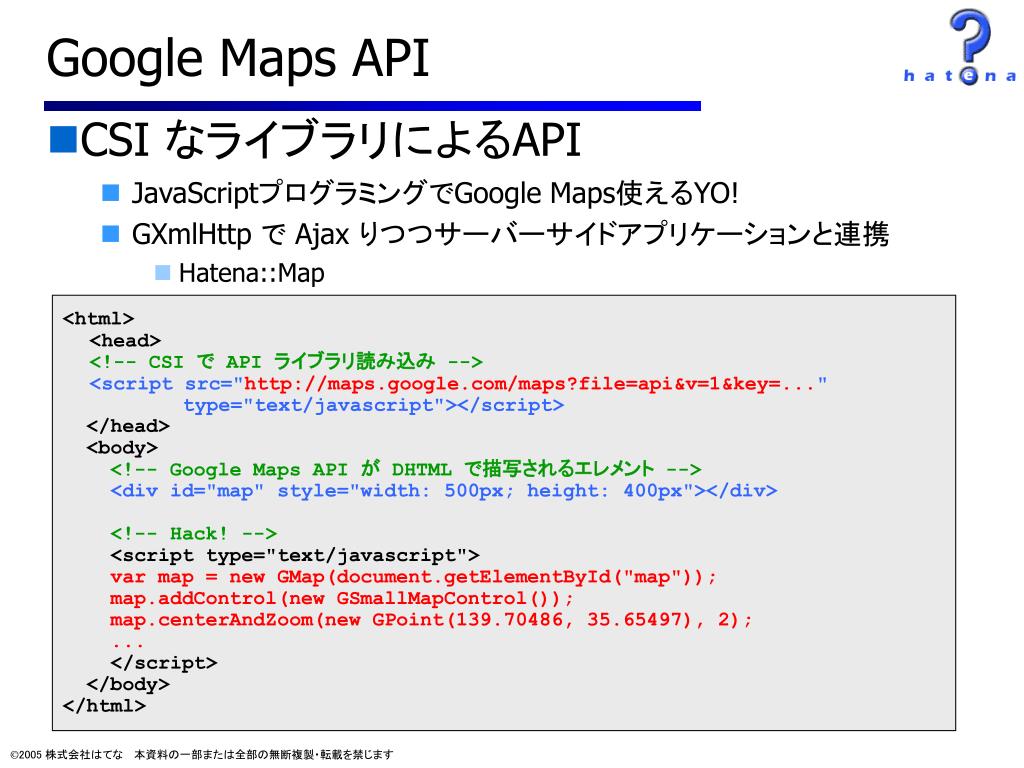
Task: Click the light blue bullet before Hatena::Map
Action: tap(162, 272)
